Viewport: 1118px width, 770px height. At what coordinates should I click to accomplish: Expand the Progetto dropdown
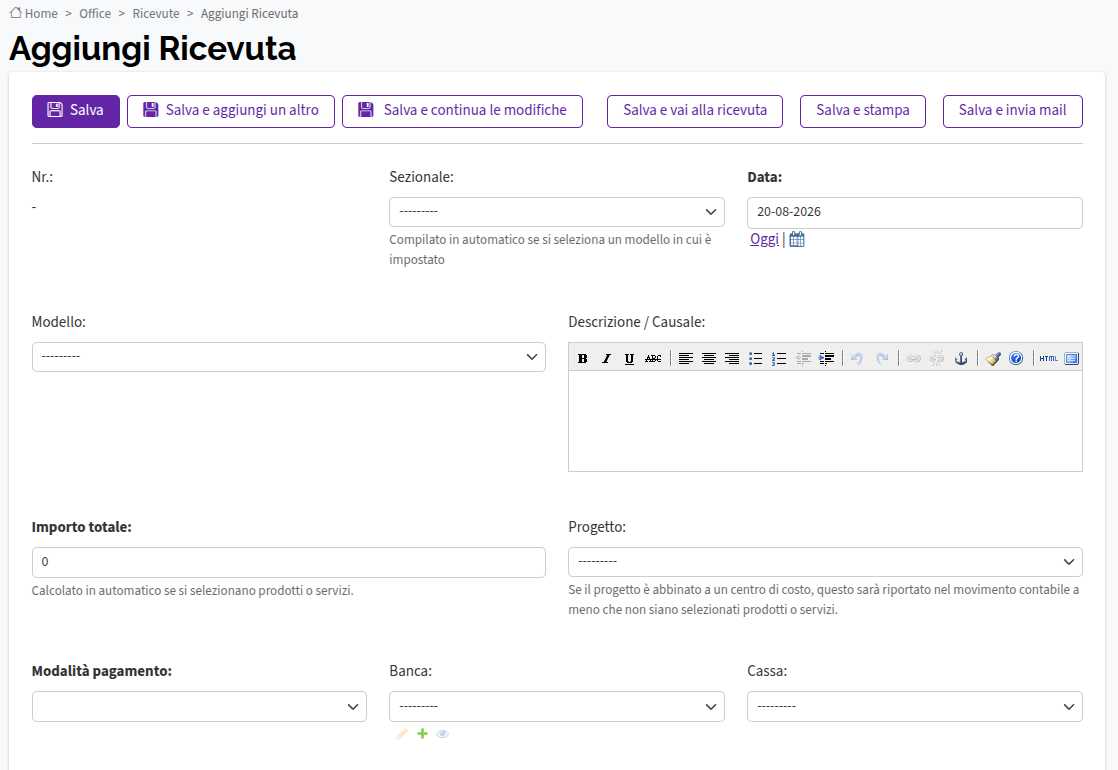click(825, 563)
